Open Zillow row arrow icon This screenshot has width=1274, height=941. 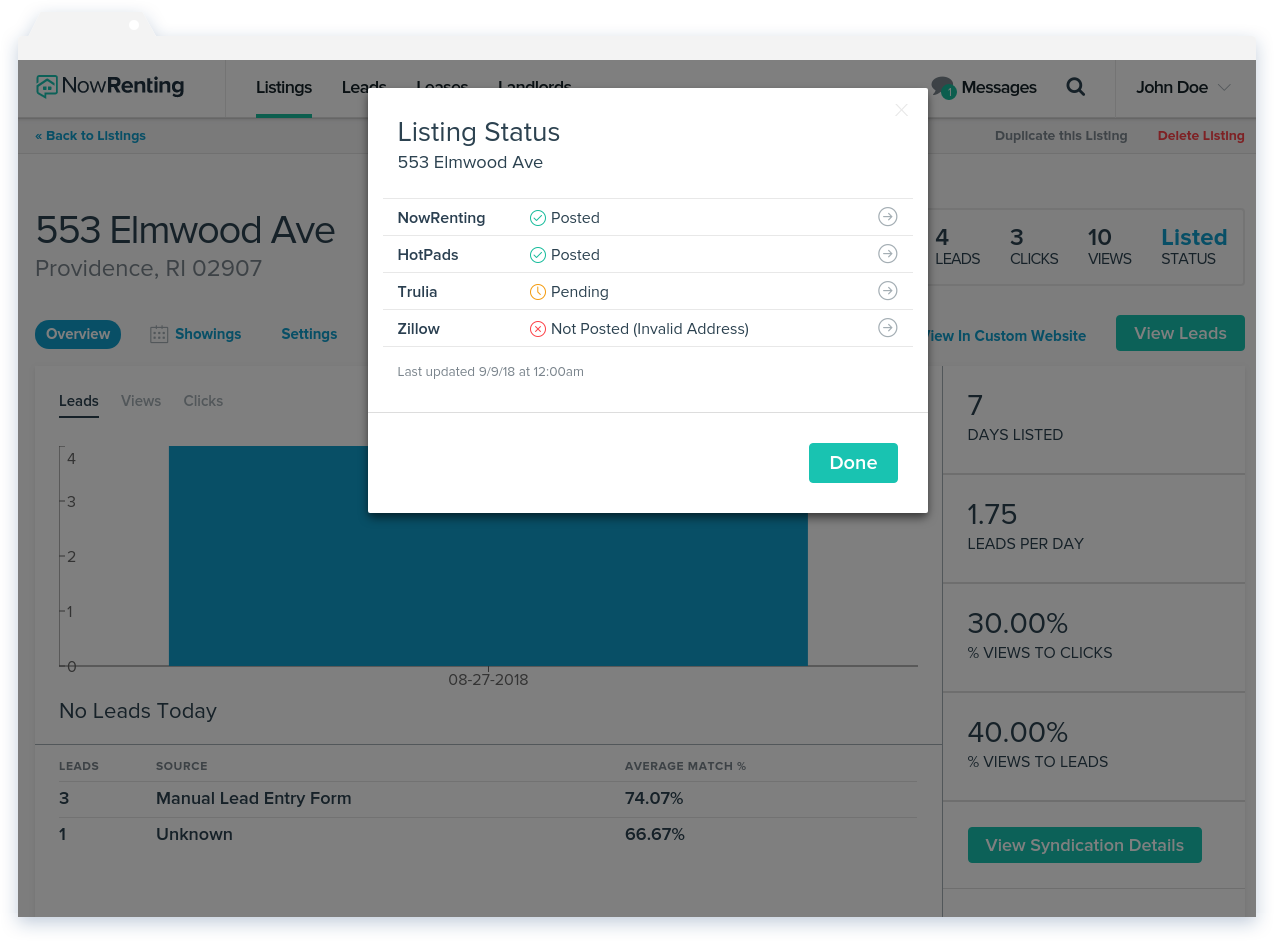887,328
